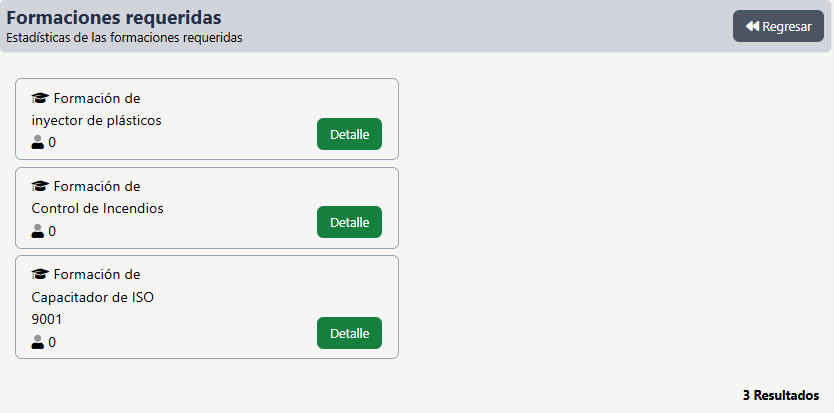Click person icon in inyector de plásticos card
Image resolution: width=834 pixels, height=413 pixels.
[38, 142]
